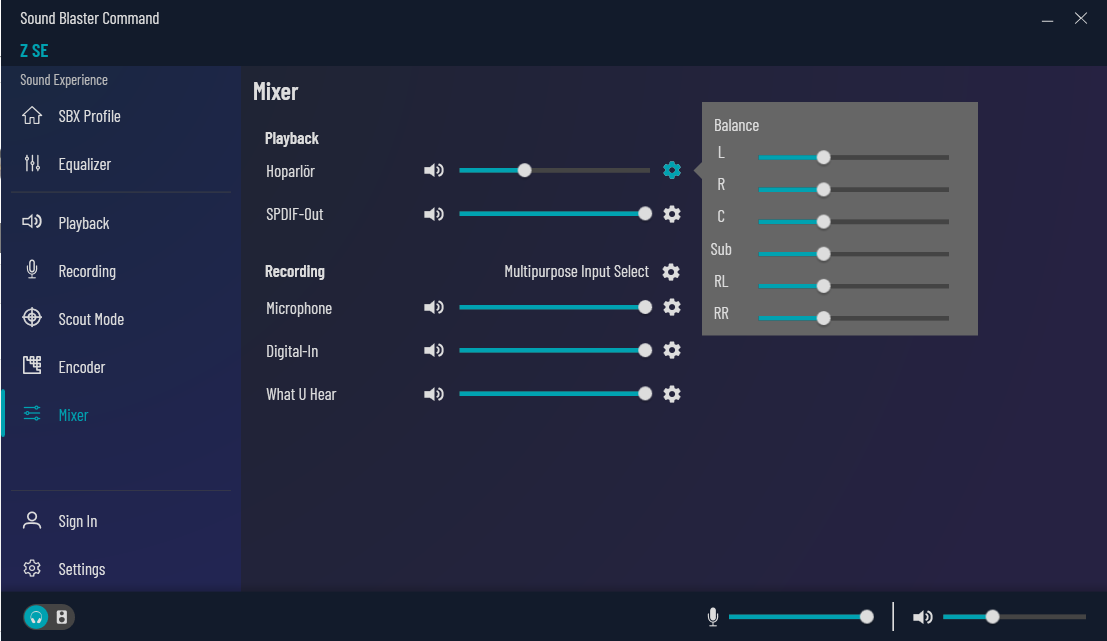1107x641 pixels.
Task: Open Digital-In settings gear
Action: pyautogui.click(x=672, y=350)
